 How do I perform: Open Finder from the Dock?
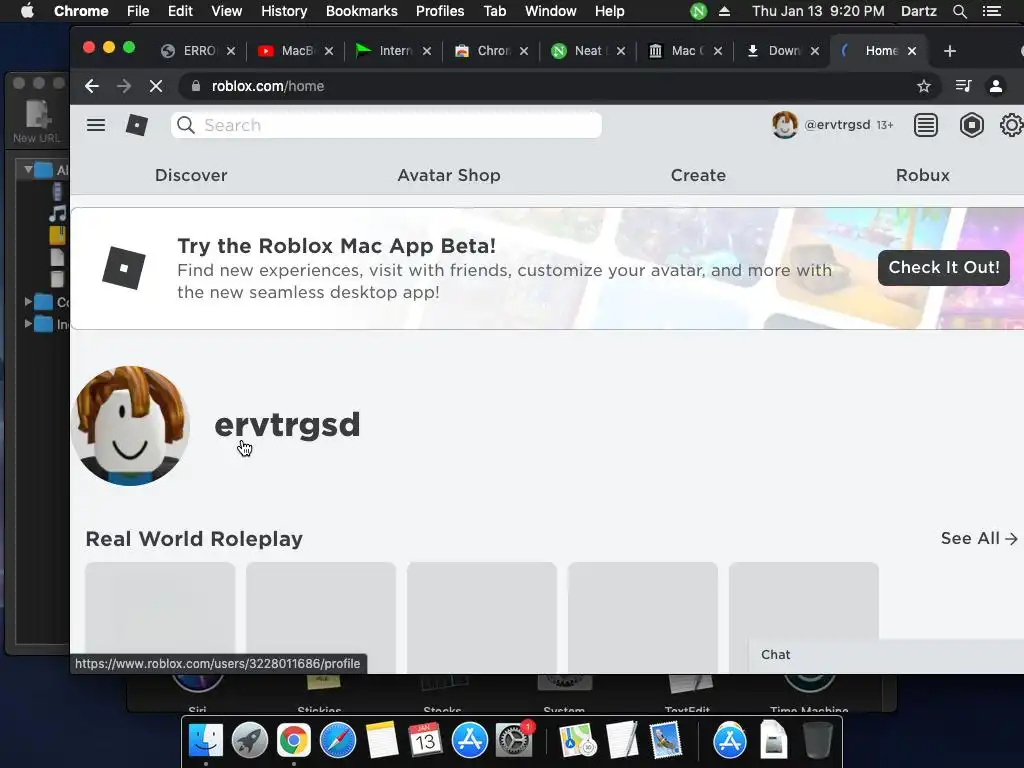(206, 741)
